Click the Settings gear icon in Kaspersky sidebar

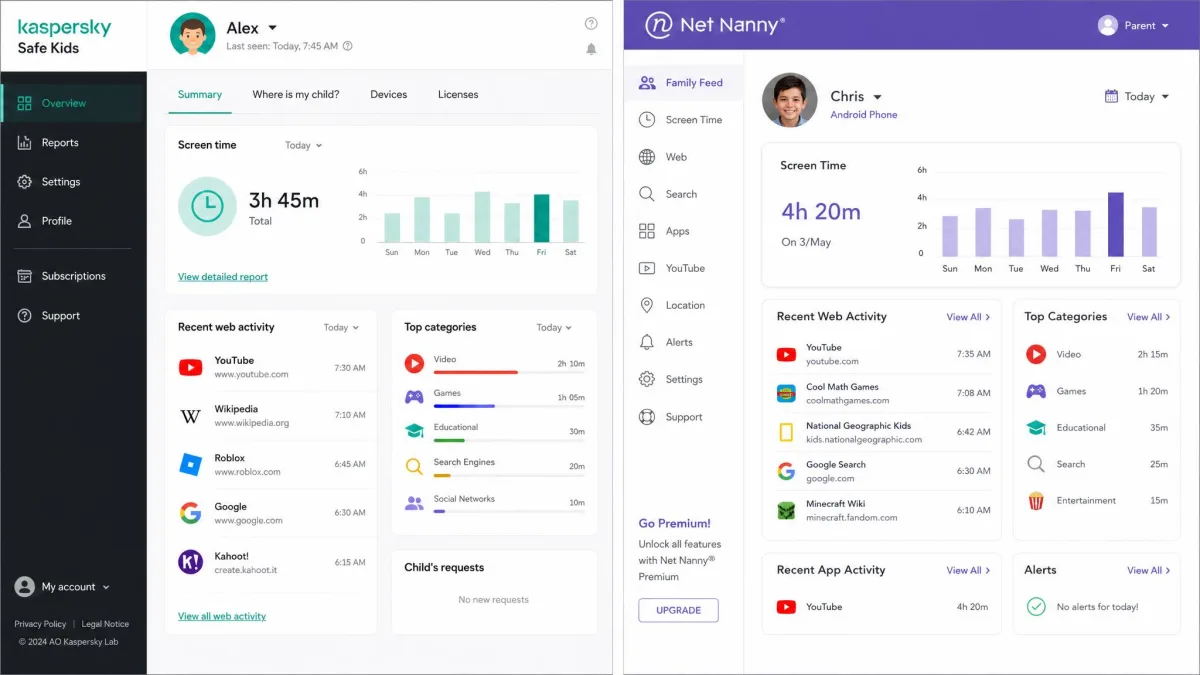25,182
